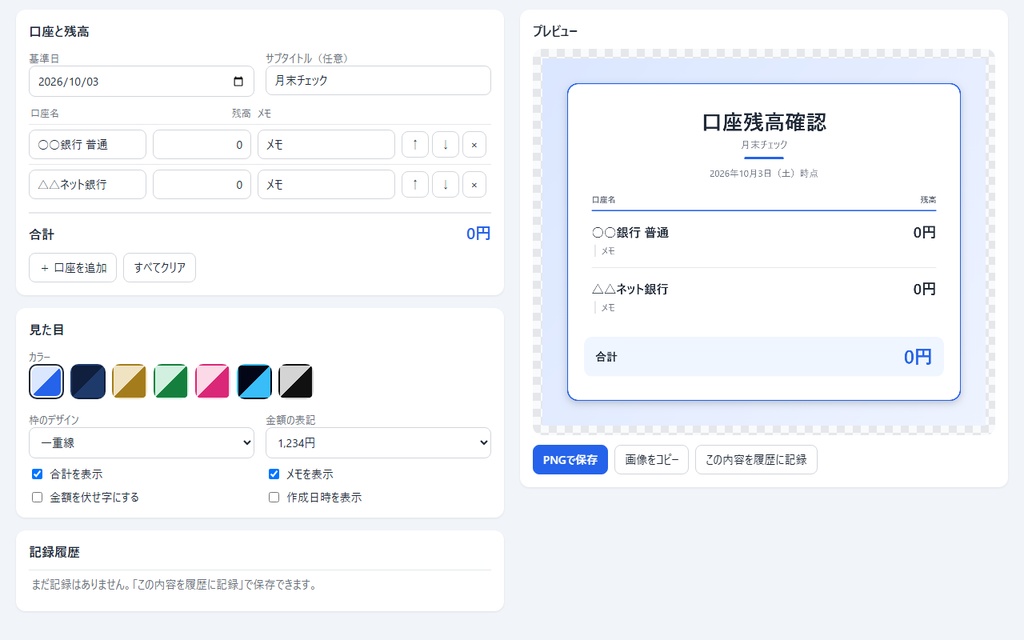Remove the △△ネット銀行 row

click(474, 184)
